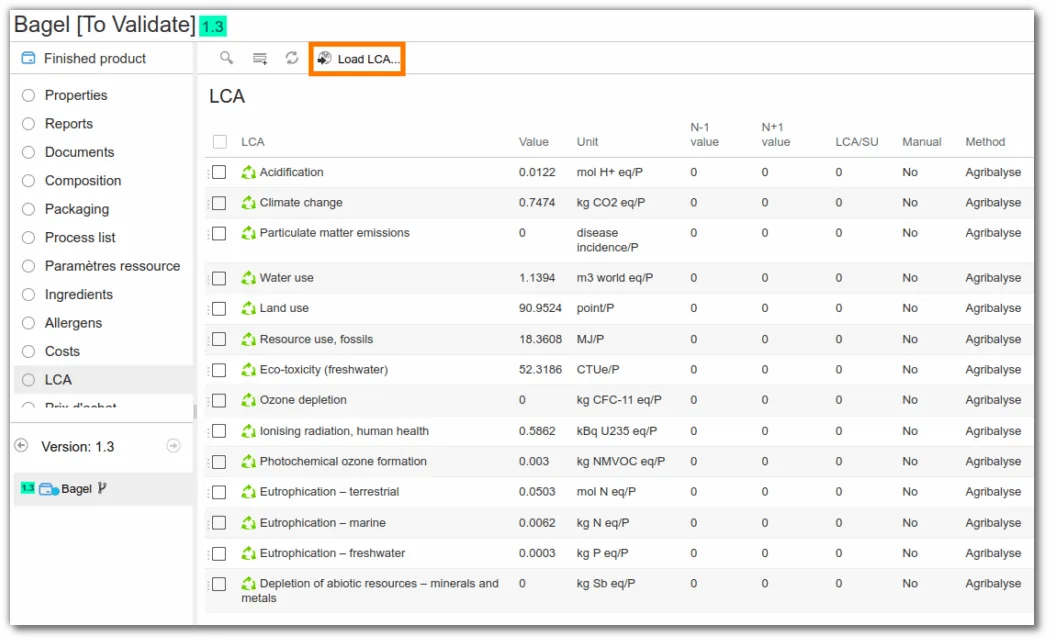Check the Resource use, fossils checkbox
This screenshot has width=1050, height=641.
pos(219,339)
